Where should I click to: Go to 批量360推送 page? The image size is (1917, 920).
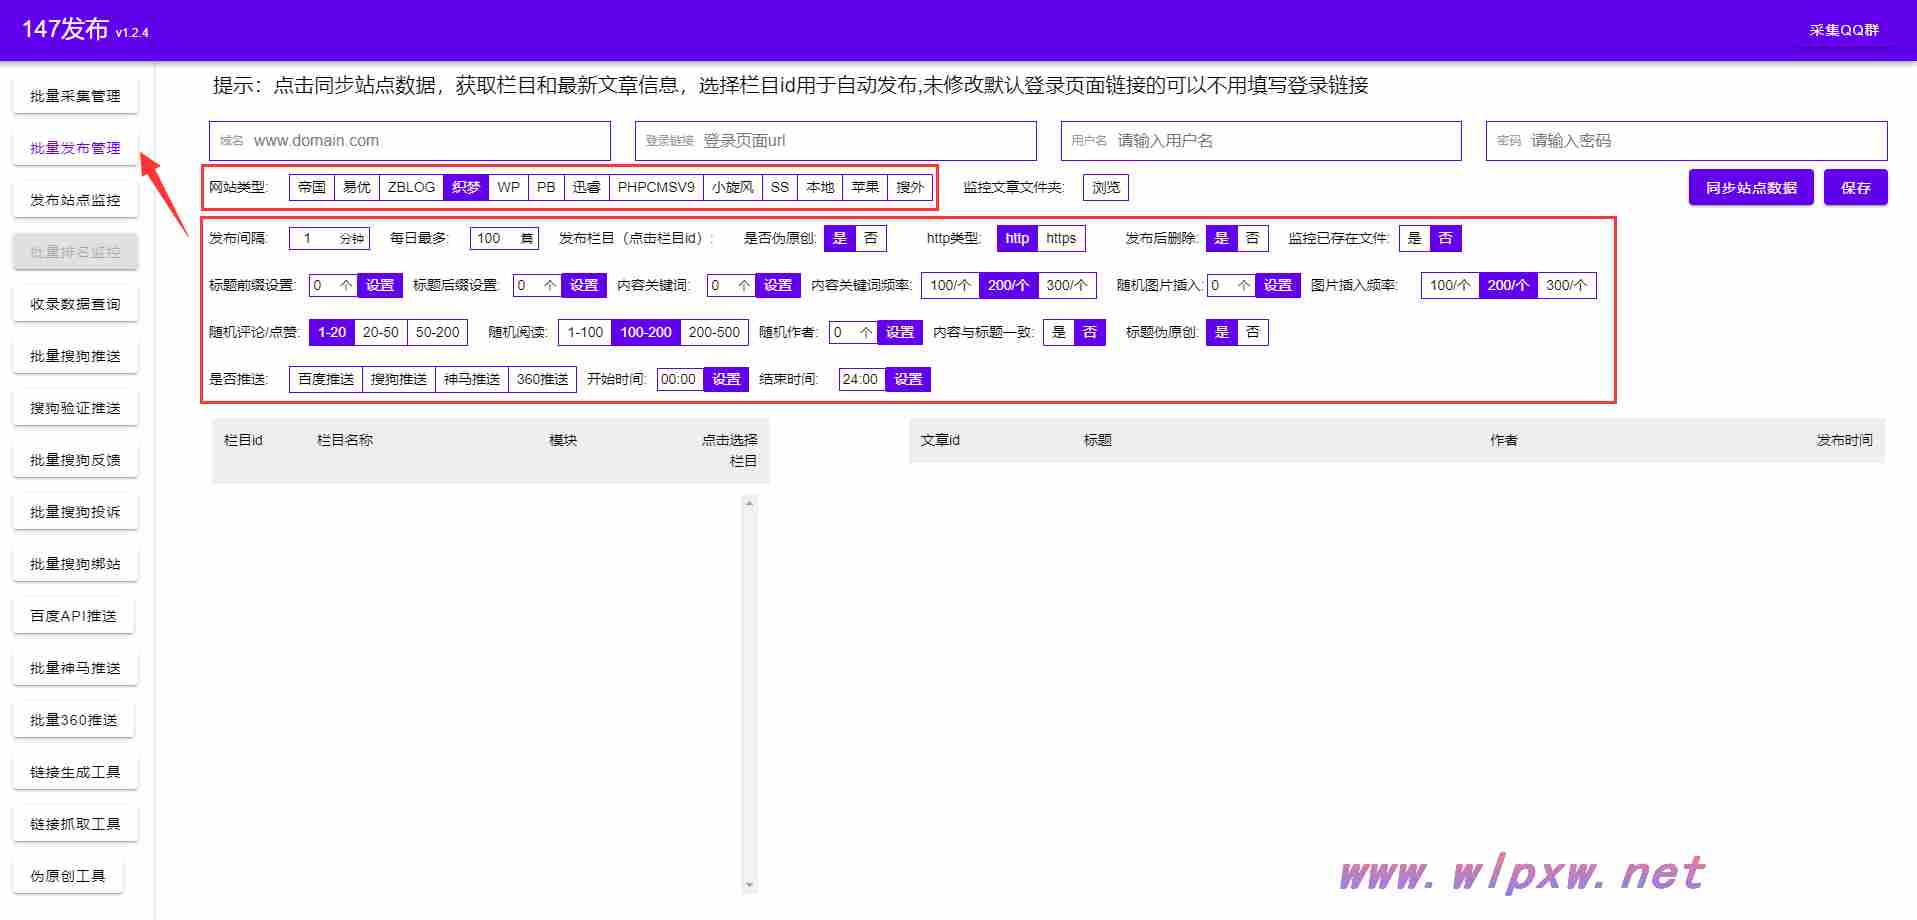tap(73, 720)
